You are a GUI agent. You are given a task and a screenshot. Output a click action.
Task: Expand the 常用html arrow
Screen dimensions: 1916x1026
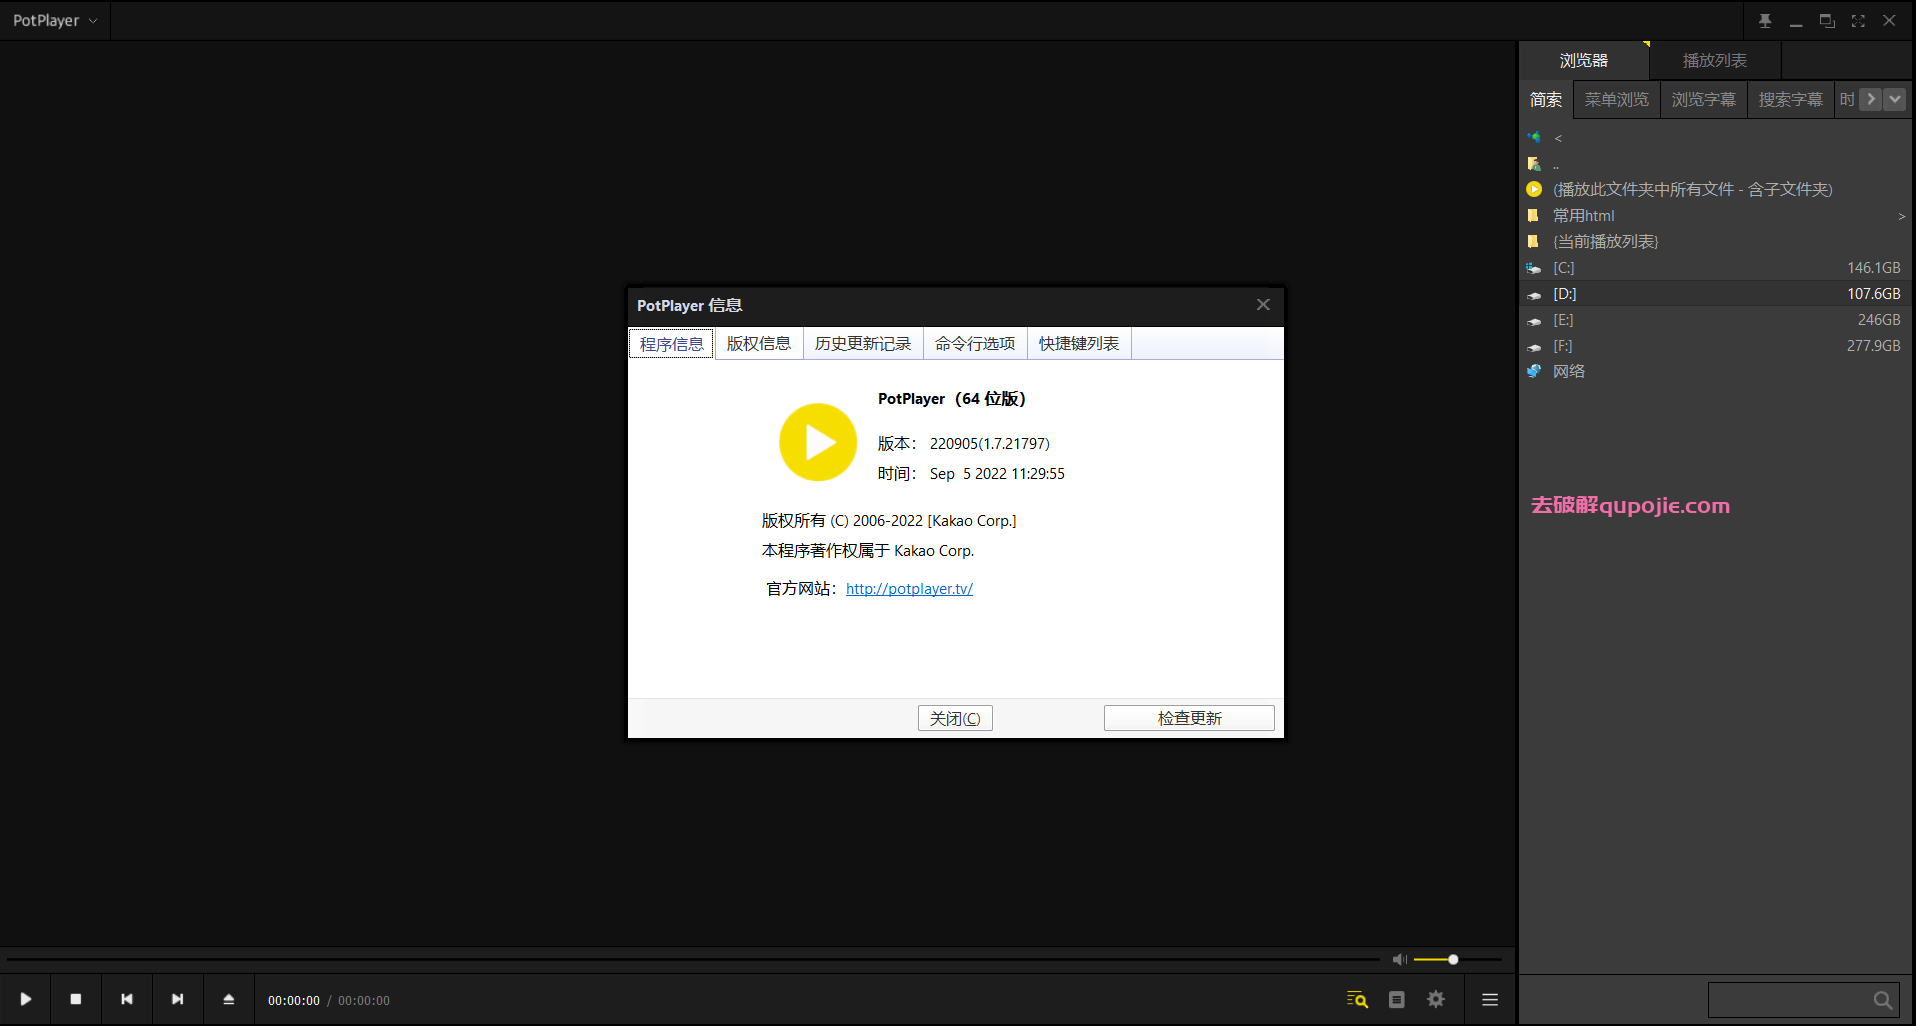[1901, 216]
